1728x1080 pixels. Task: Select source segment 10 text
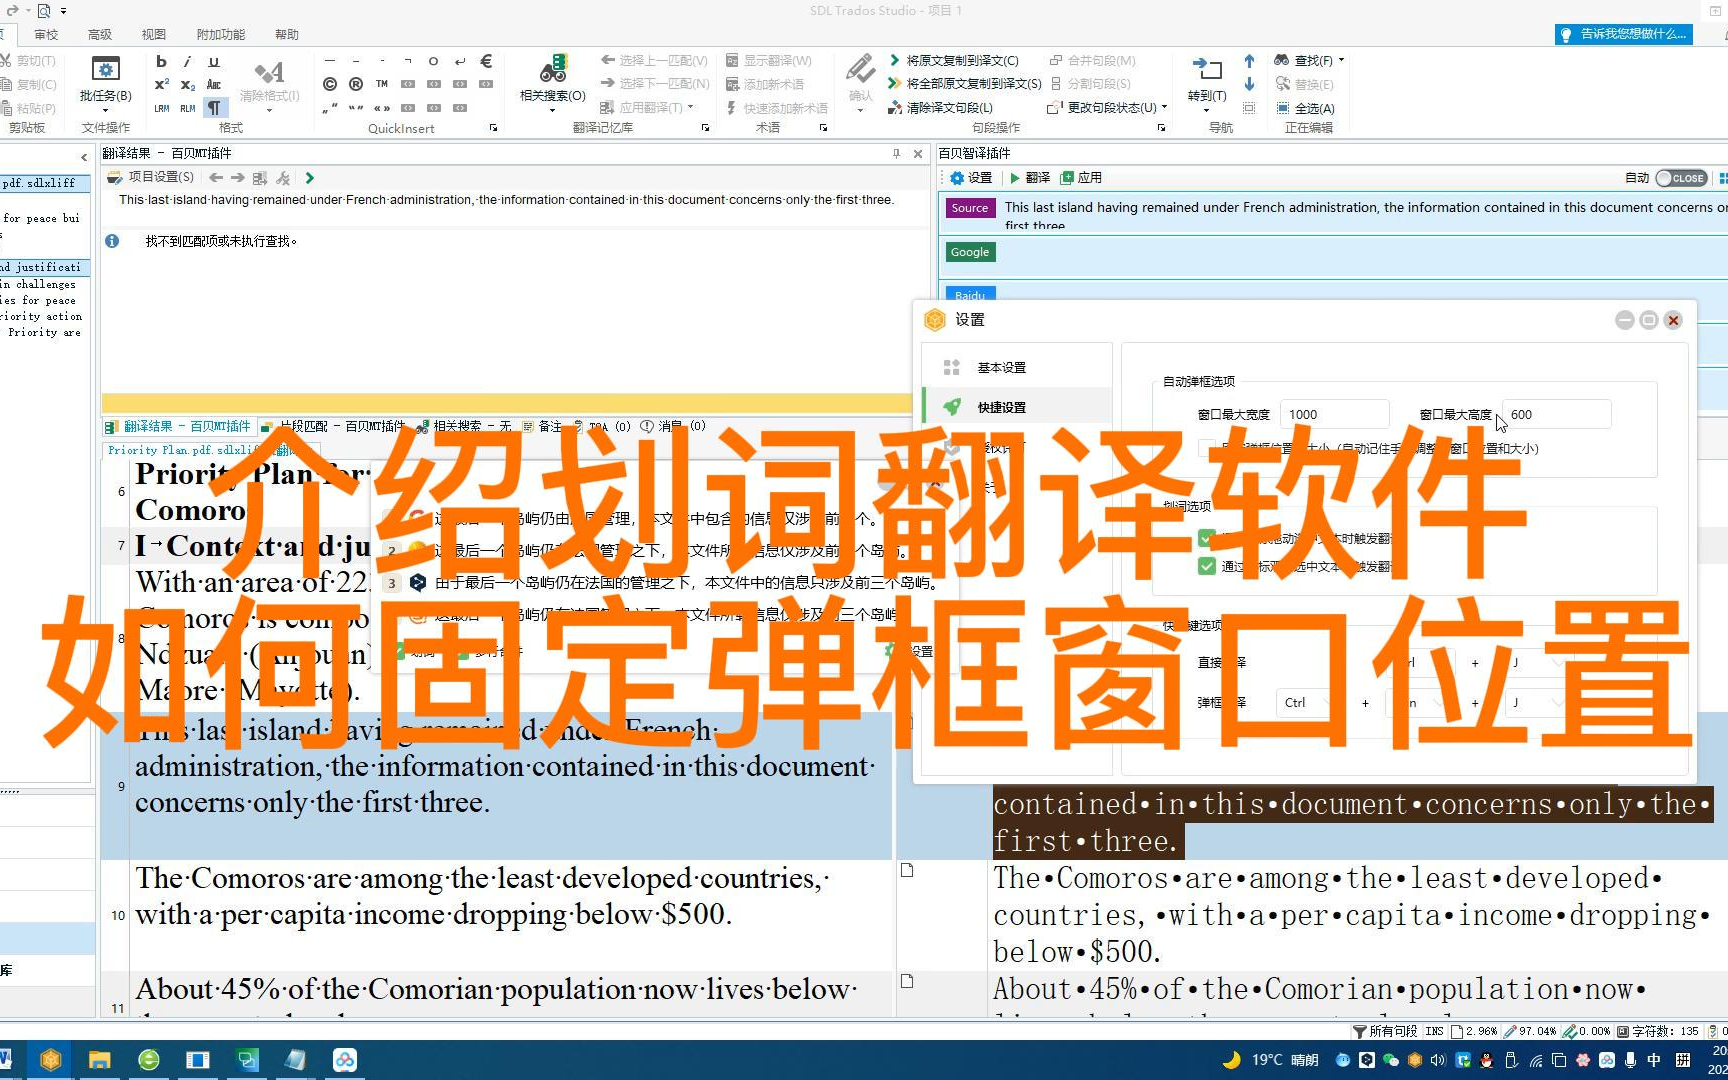484,896
